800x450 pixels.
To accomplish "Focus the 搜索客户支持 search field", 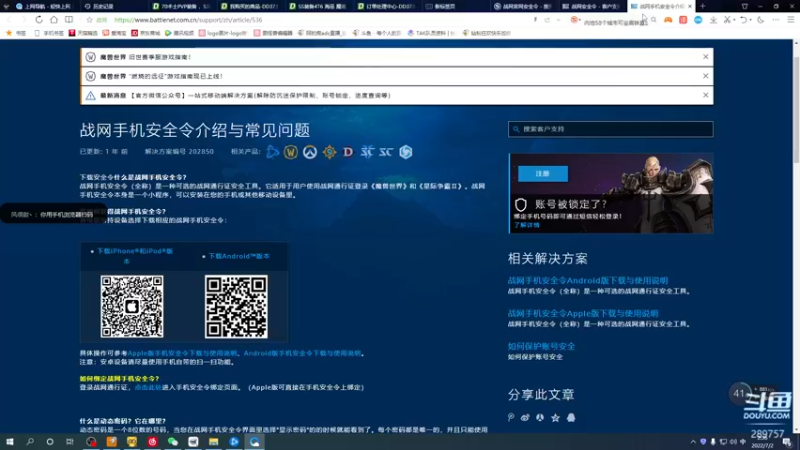I will click(610, 129).
